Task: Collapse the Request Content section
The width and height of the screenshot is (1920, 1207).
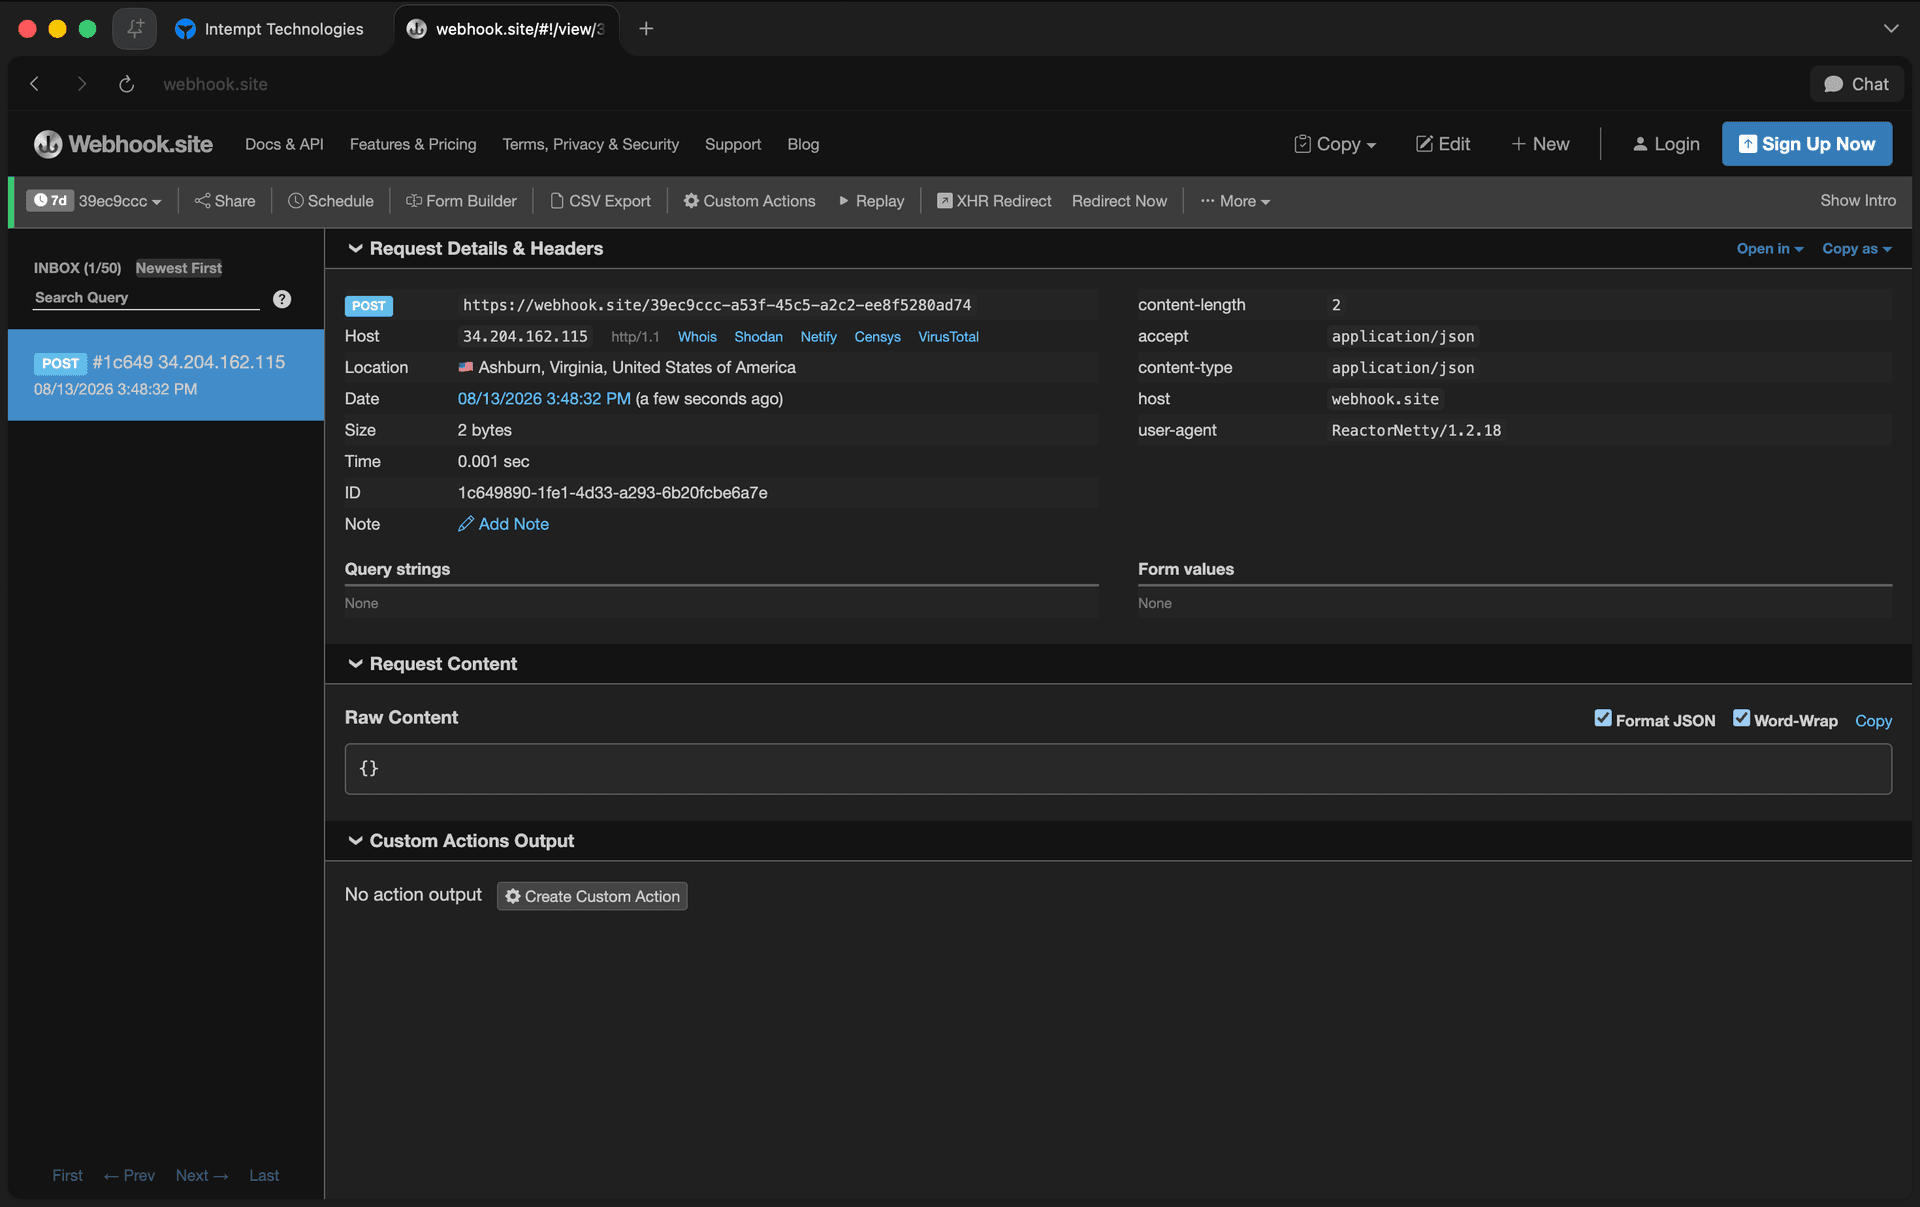Action: (x=432, y=664)
